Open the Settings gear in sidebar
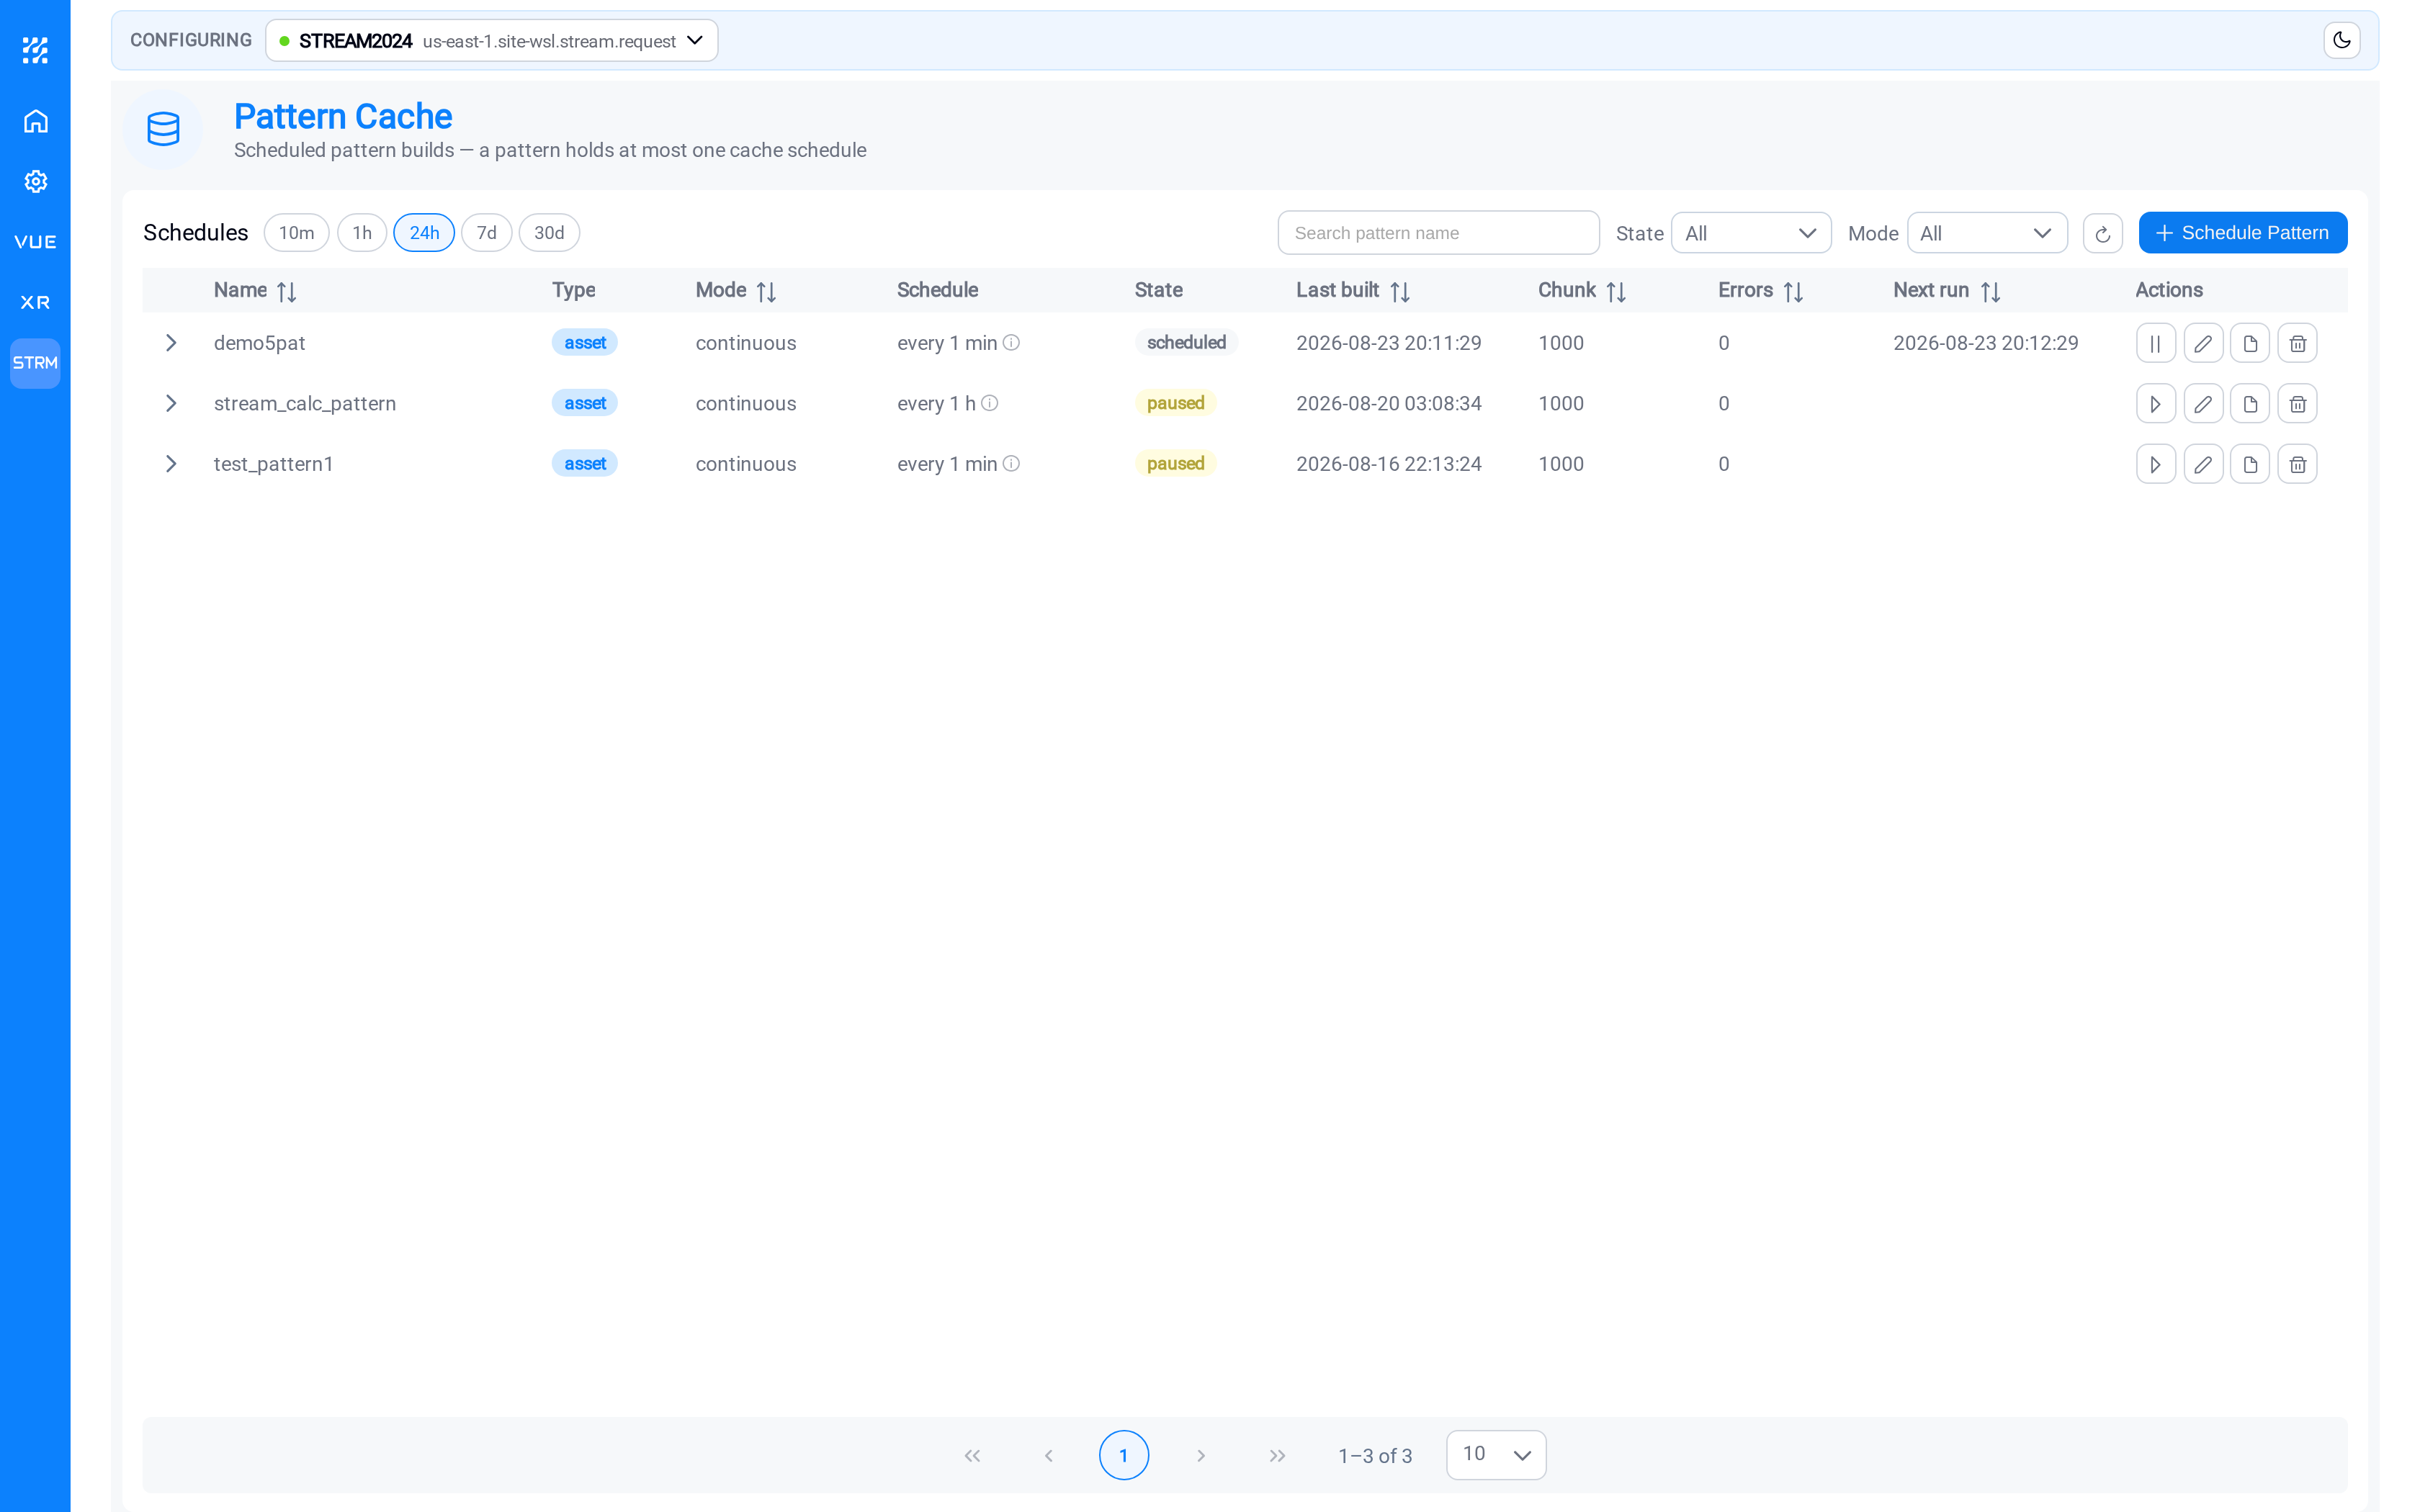Screen dimensions: 2420x1512 36,182
